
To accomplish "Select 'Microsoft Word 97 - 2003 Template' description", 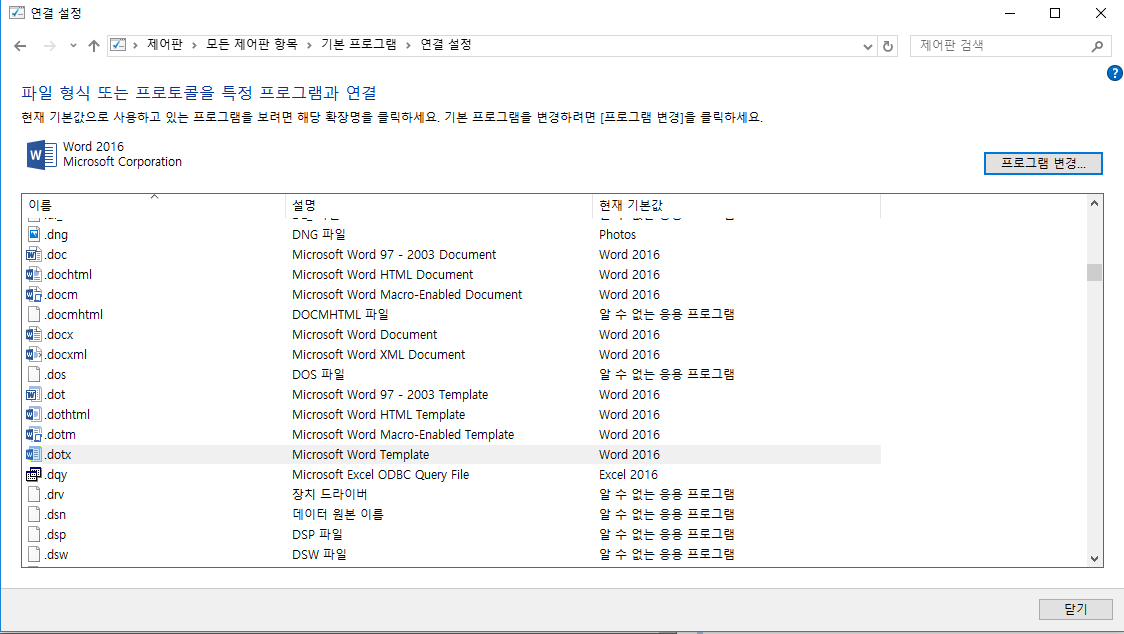I will (x=389, y=394).
